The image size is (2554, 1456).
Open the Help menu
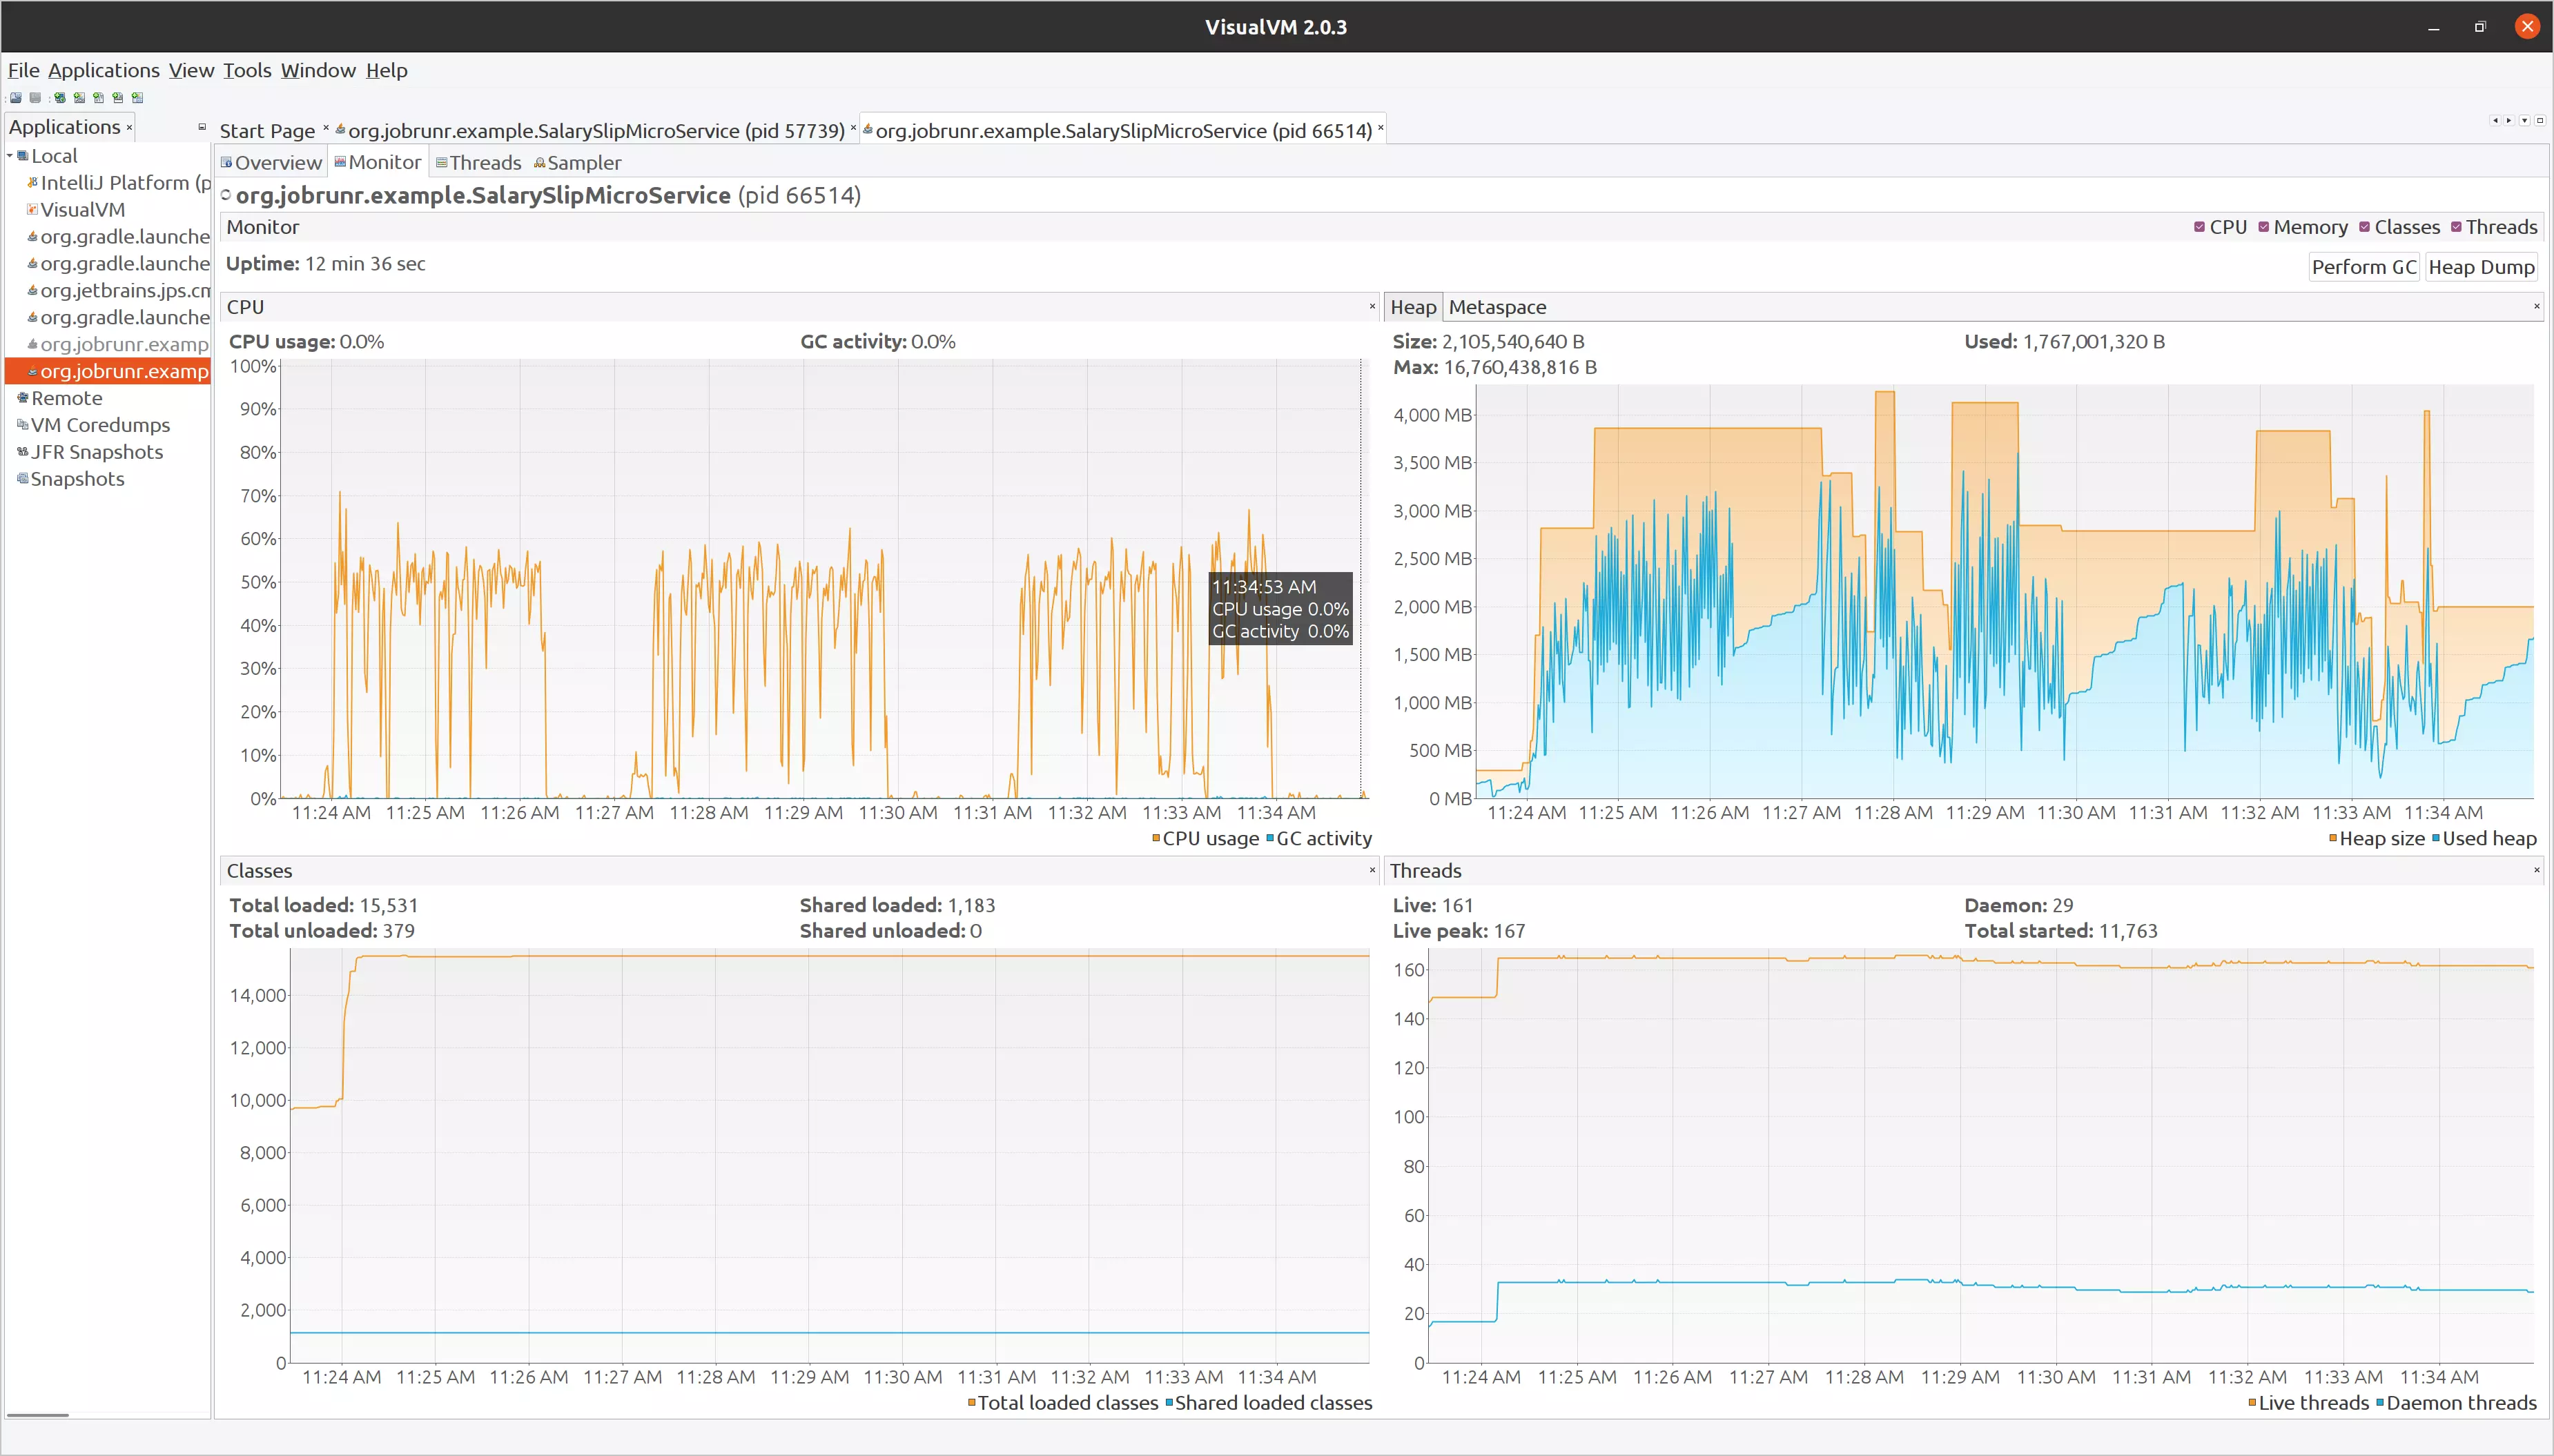pyautogui.click(x=387, y=70)
